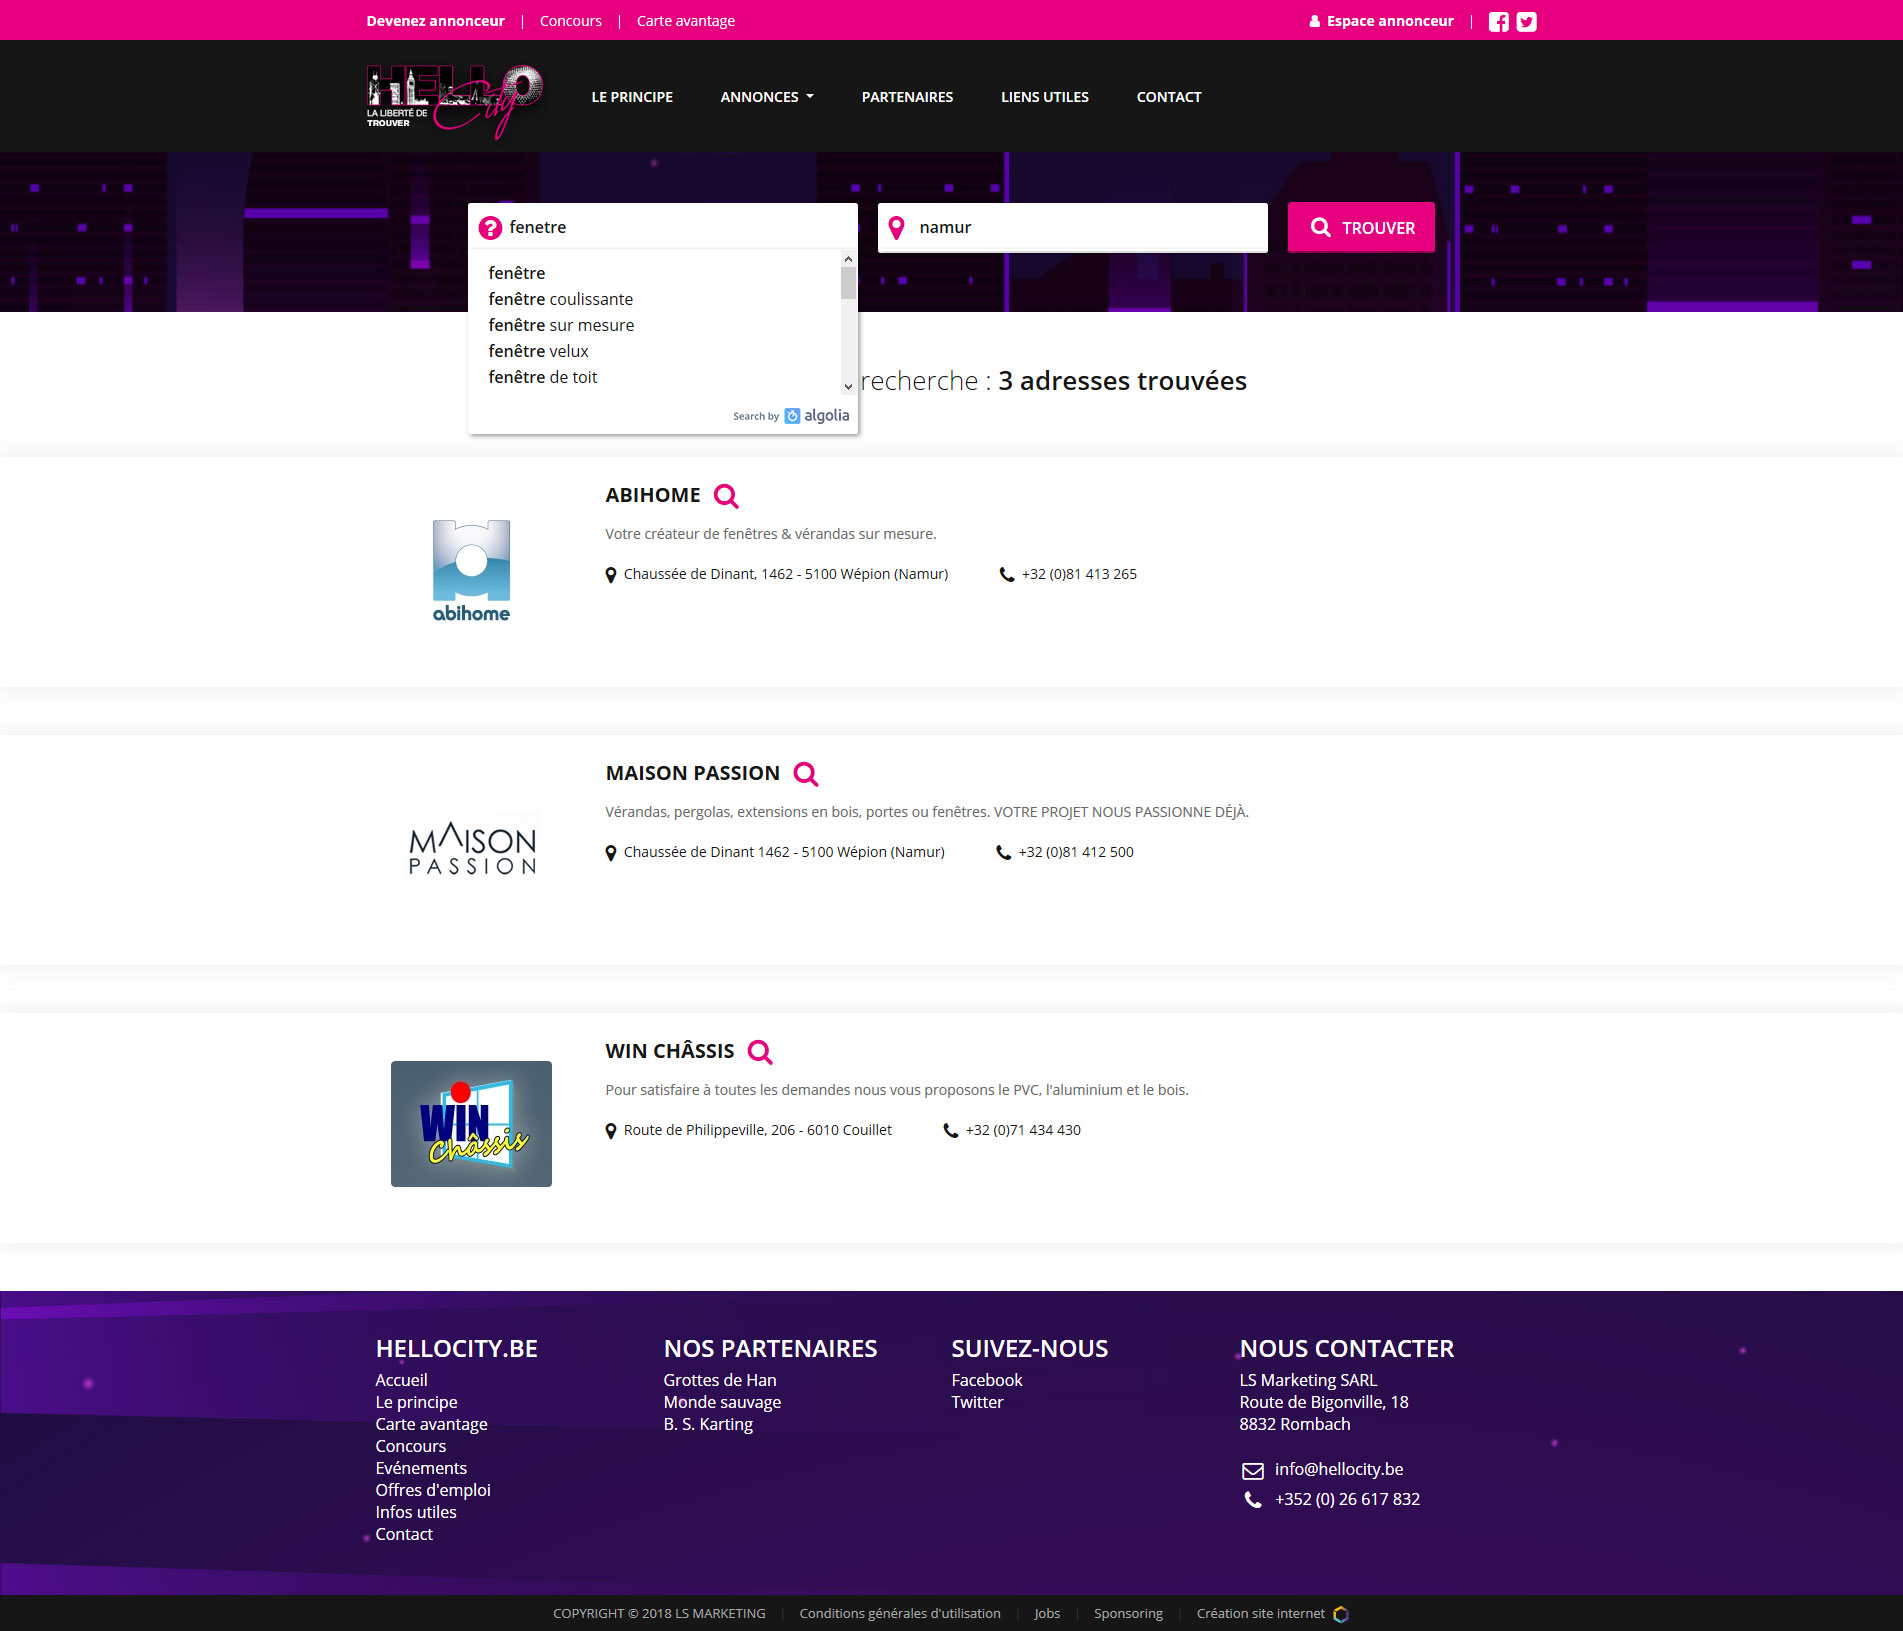Click the hexagon icon after Création site internet
The image size is (1903, 1631).
tap(1341, 1614)
